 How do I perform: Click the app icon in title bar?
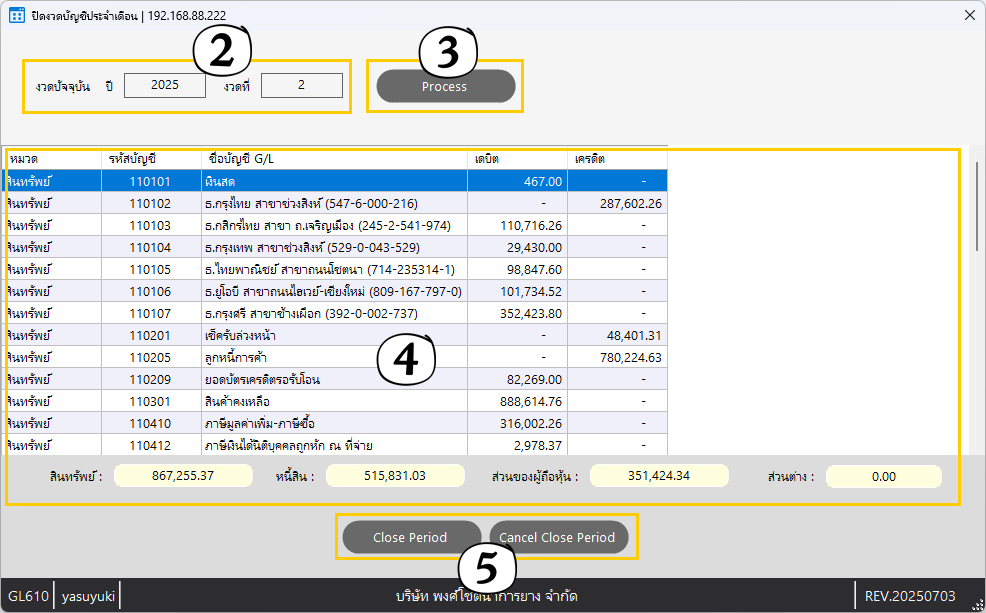click(17, 15)
